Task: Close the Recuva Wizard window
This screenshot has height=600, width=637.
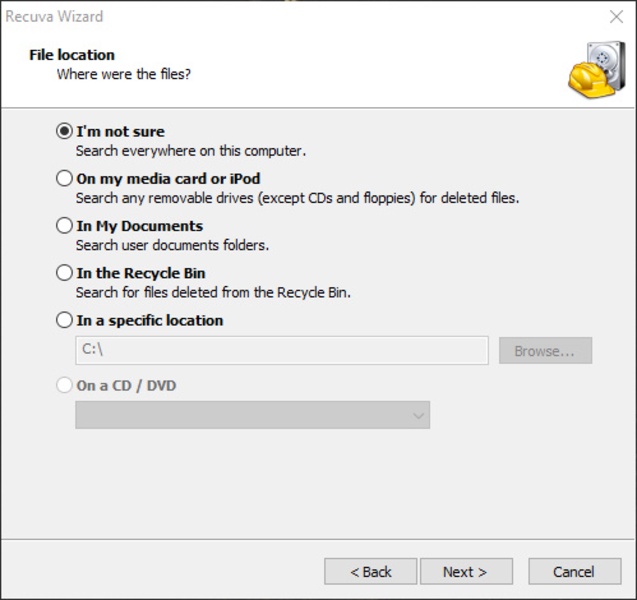Action: click(x=616, y=17)
